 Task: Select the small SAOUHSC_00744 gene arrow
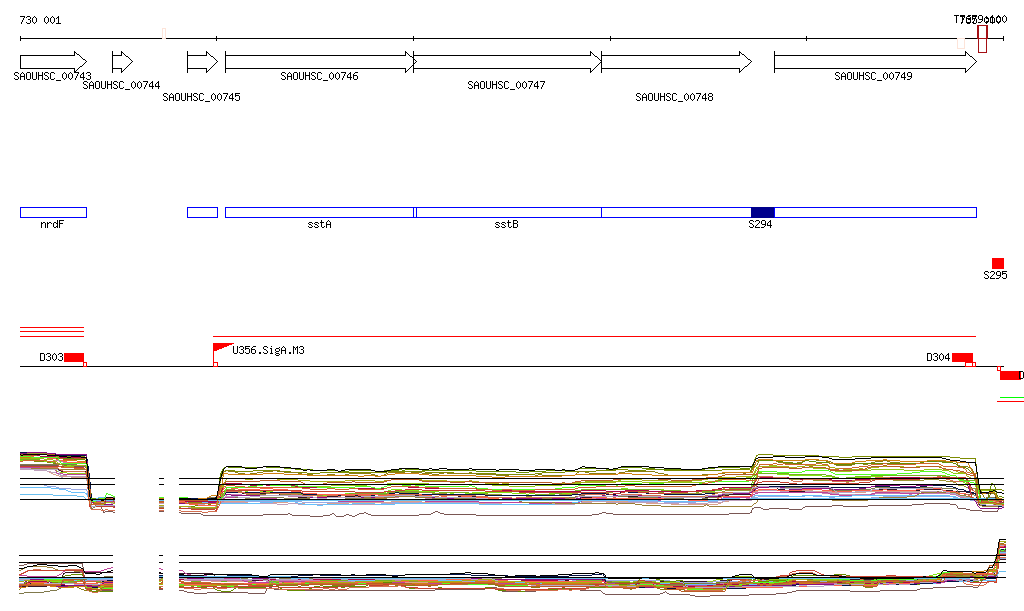122,62
